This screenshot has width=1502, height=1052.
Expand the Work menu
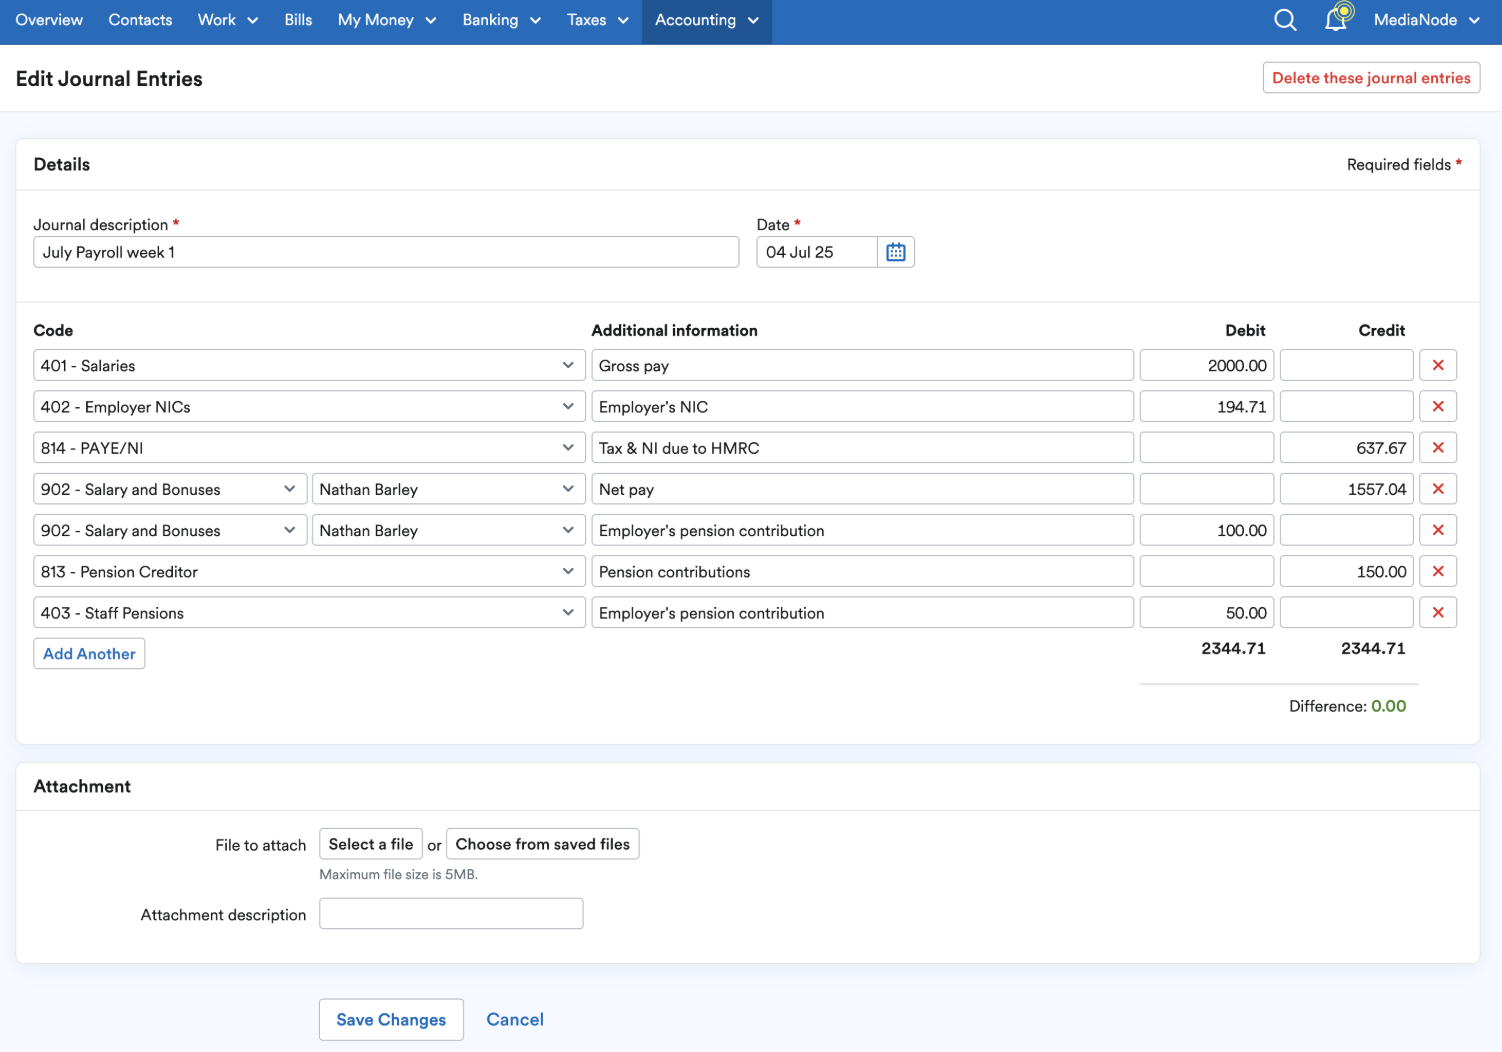click(x=228, y=20)
